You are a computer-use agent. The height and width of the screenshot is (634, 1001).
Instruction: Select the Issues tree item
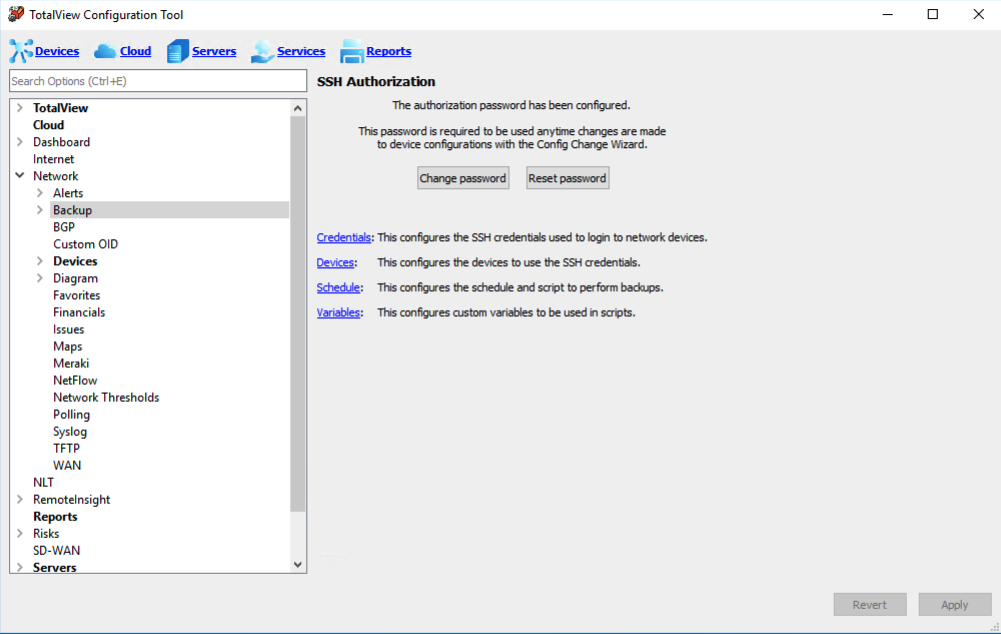tap(68, 329)
